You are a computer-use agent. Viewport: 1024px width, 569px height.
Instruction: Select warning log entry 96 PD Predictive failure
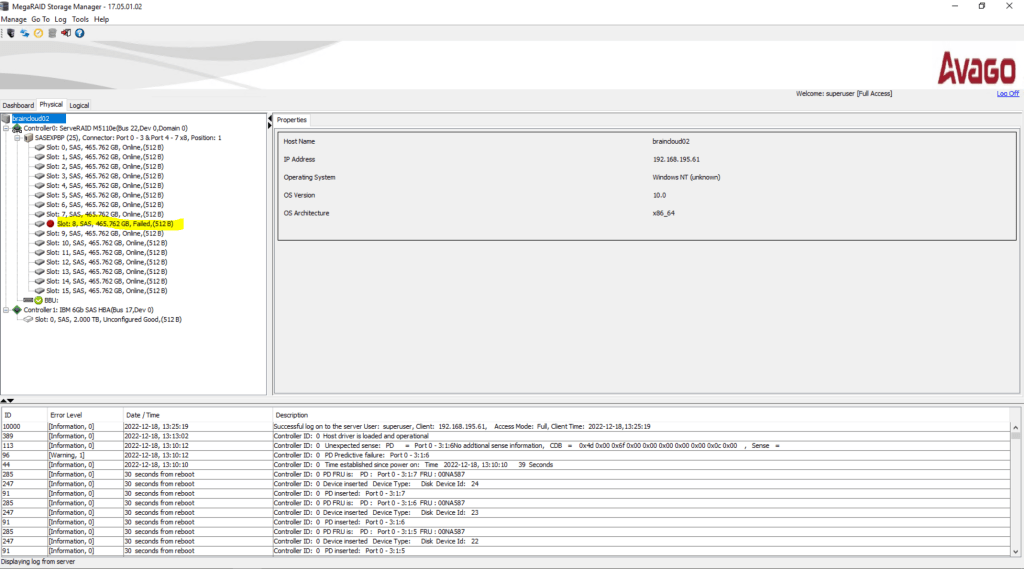pyautogui.click(x=506, y=455)
